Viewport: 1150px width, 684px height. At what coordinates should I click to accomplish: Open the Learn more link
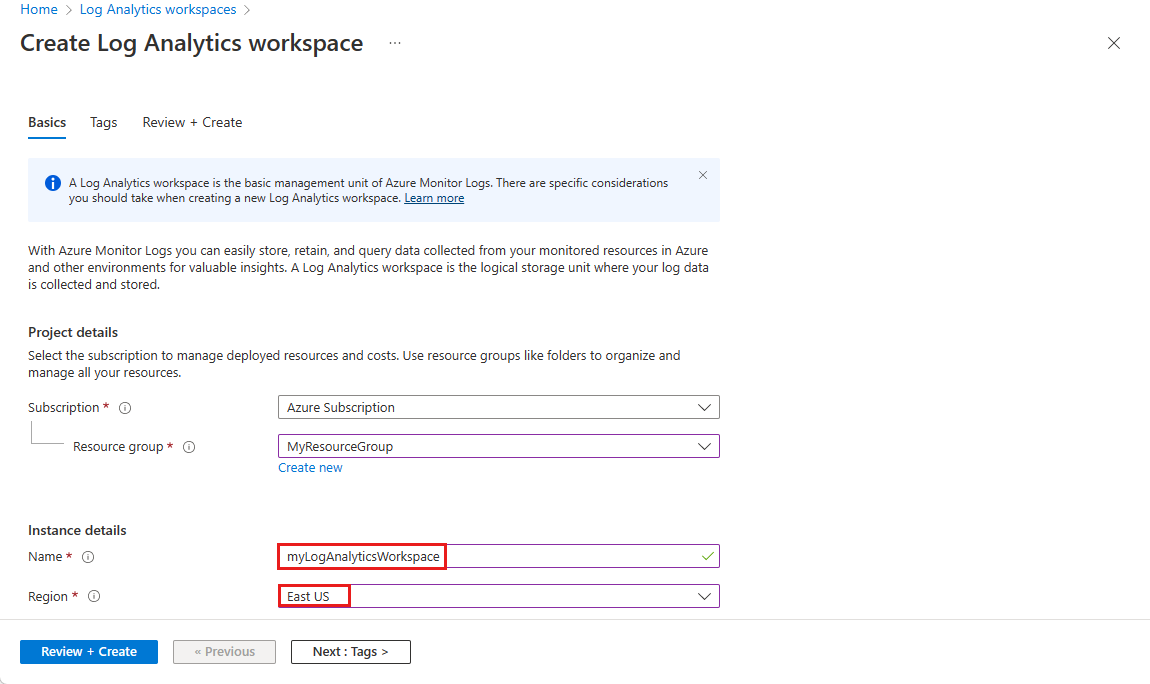click(434, 199)
